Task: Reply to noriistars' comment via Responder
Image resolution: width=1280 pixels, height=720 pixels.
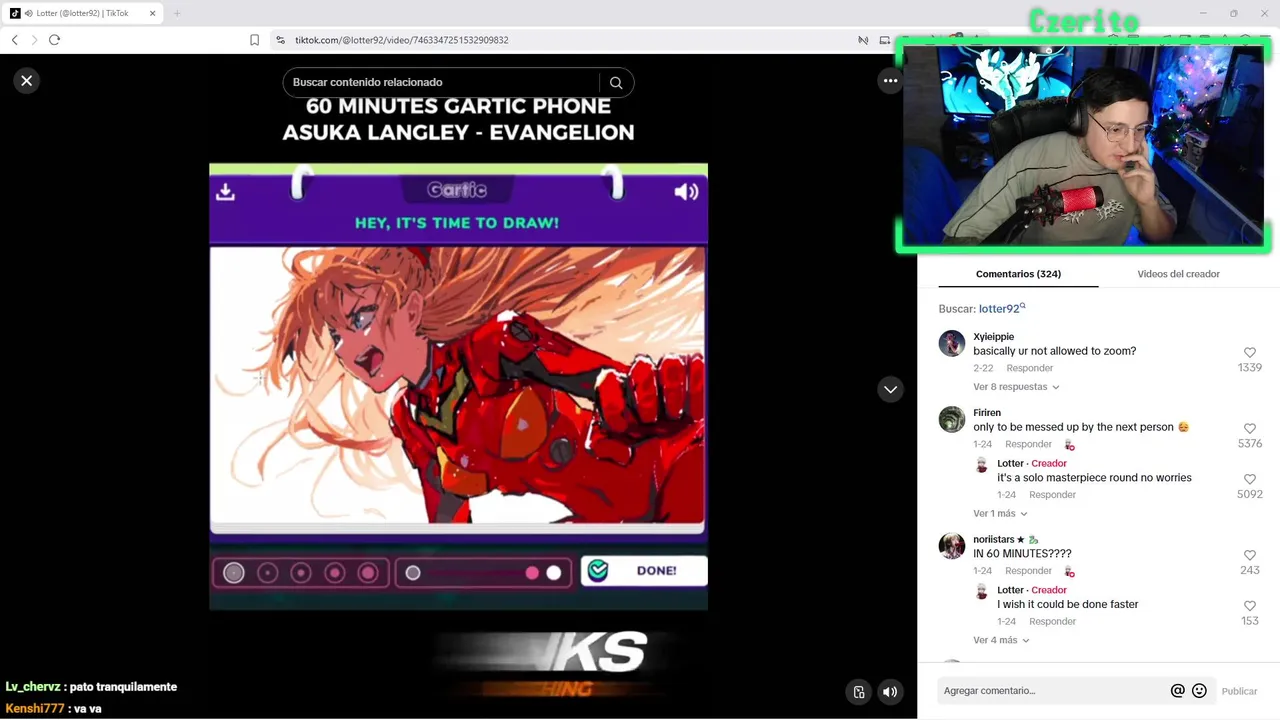Action: [x=1028, y=571]
